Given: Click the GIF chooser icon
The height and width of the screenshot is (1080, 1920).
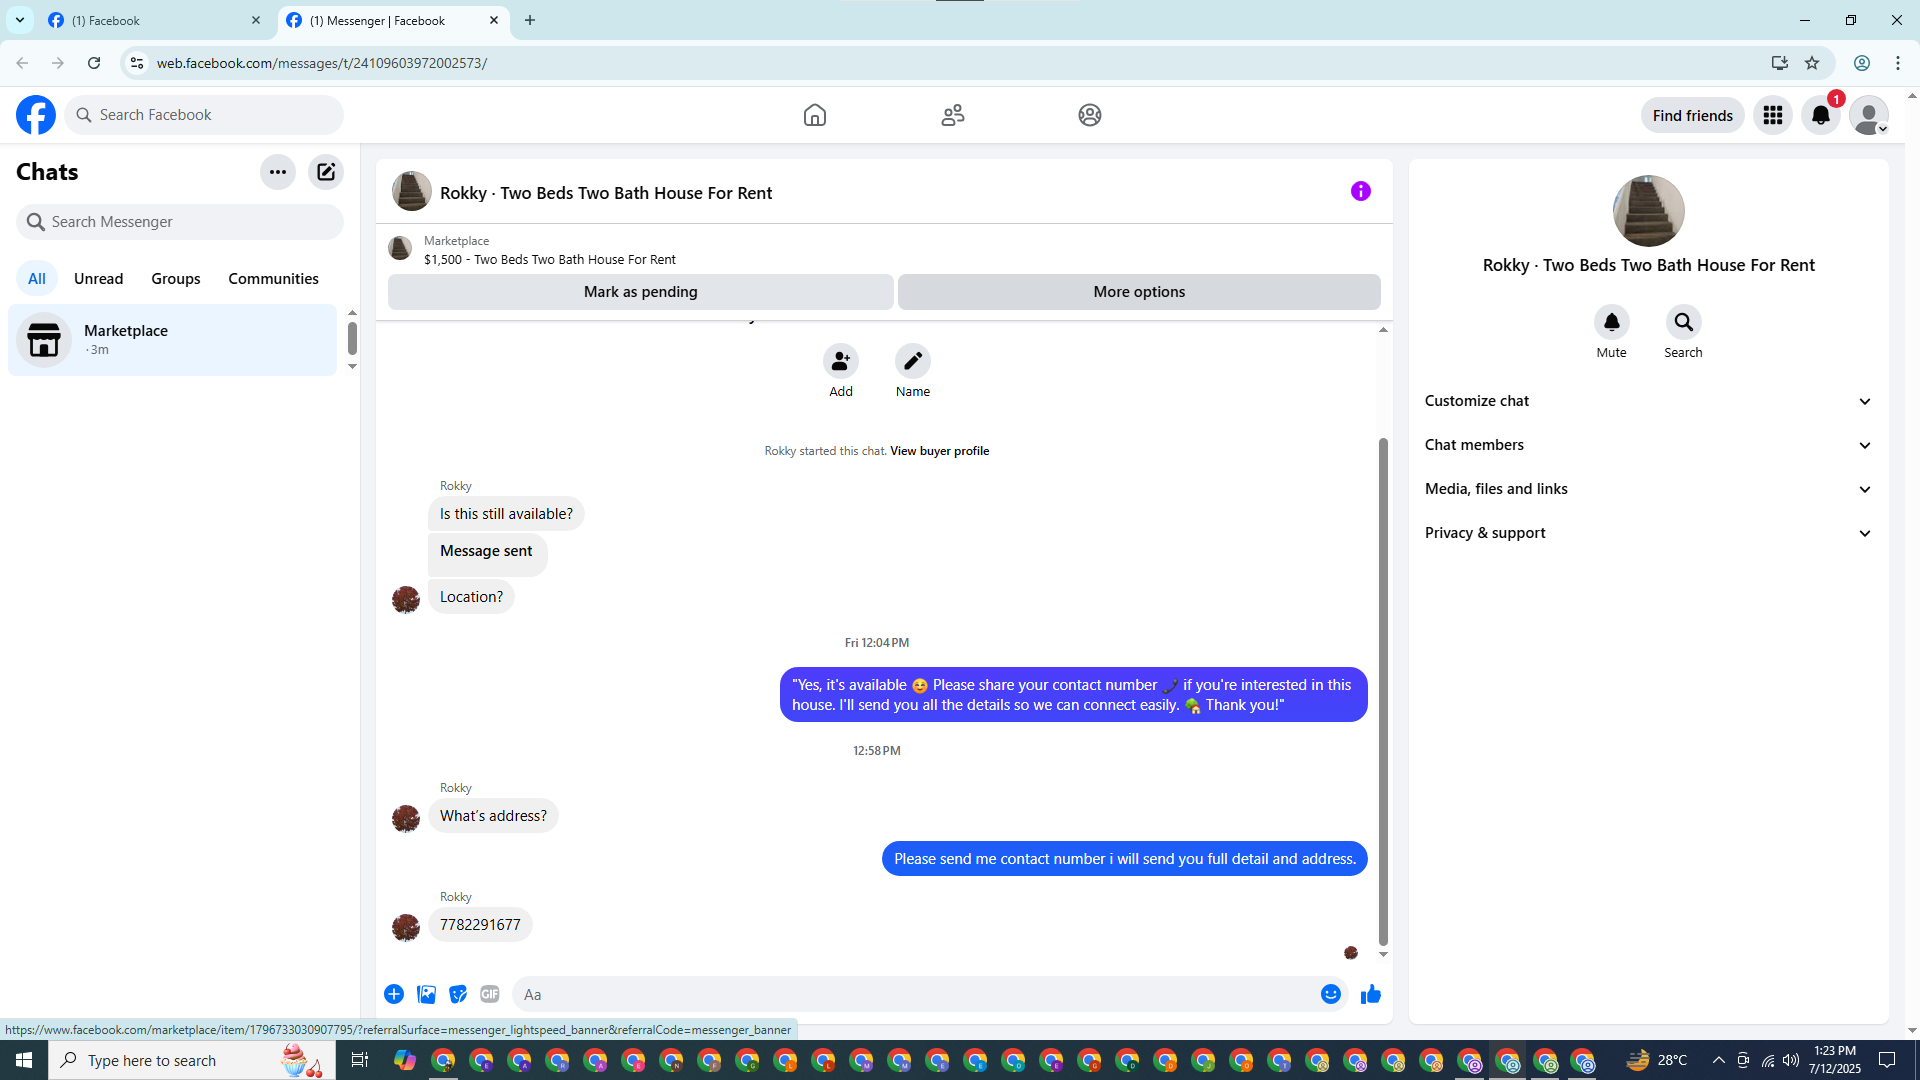Looking at the screenshot, I should coord(489,994).
